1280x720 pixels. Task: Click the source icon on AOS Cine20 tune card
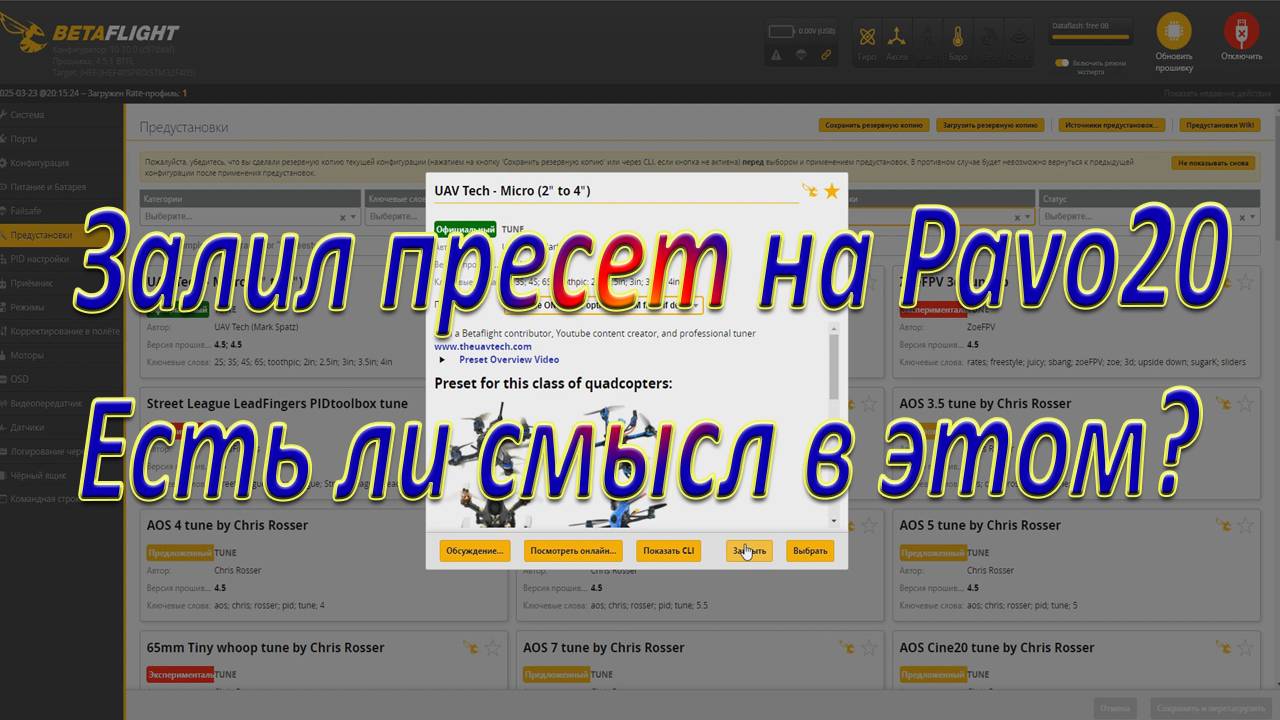[x=1223, y=648]
